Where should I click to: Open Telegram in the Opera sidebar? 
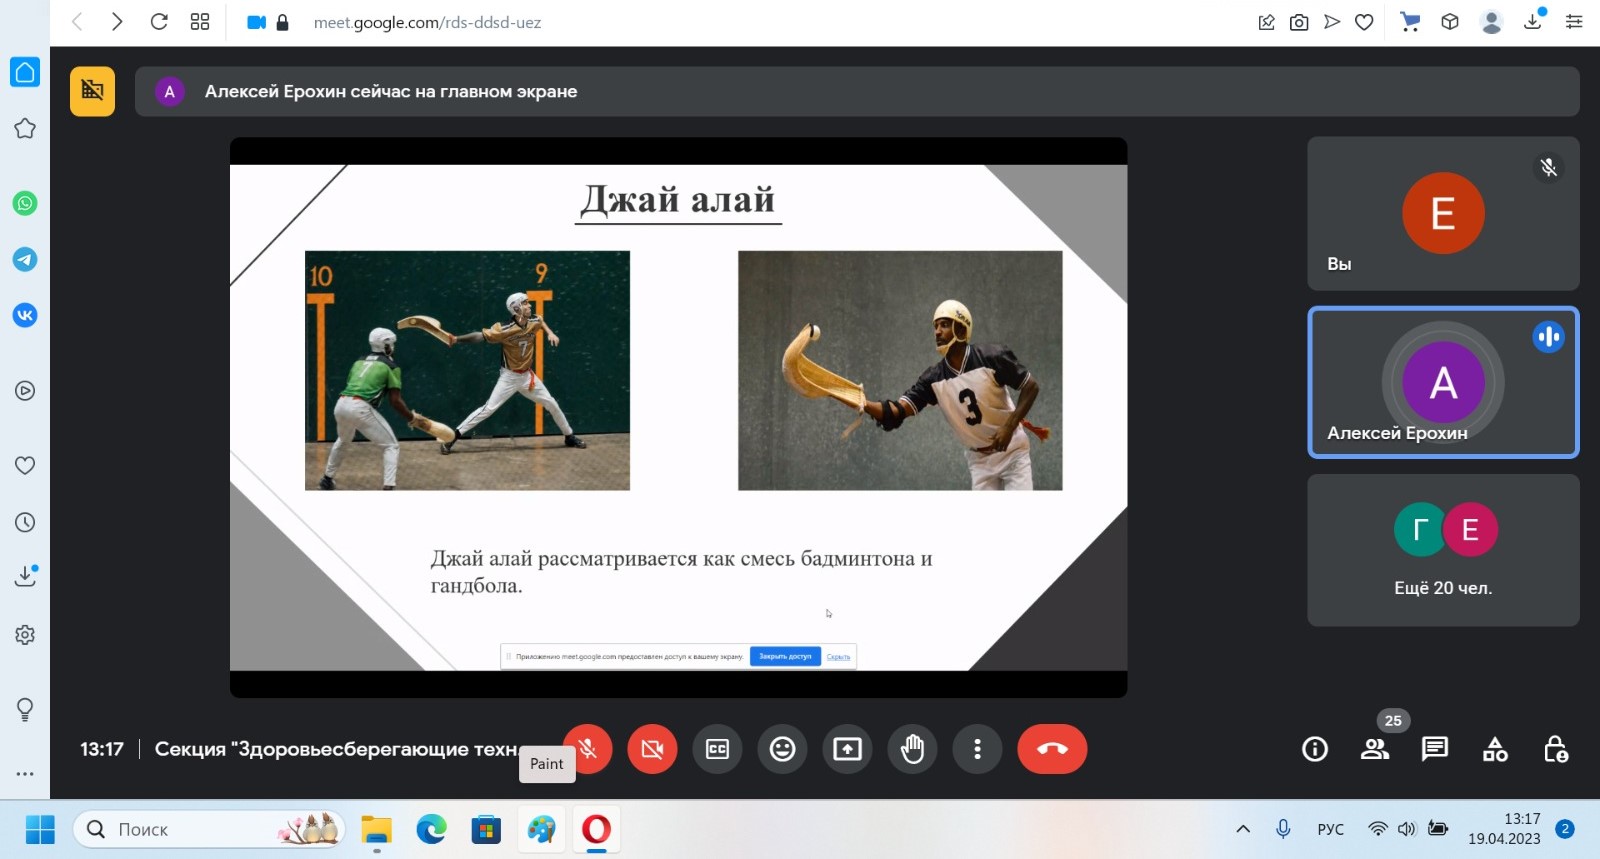point(25,259)
